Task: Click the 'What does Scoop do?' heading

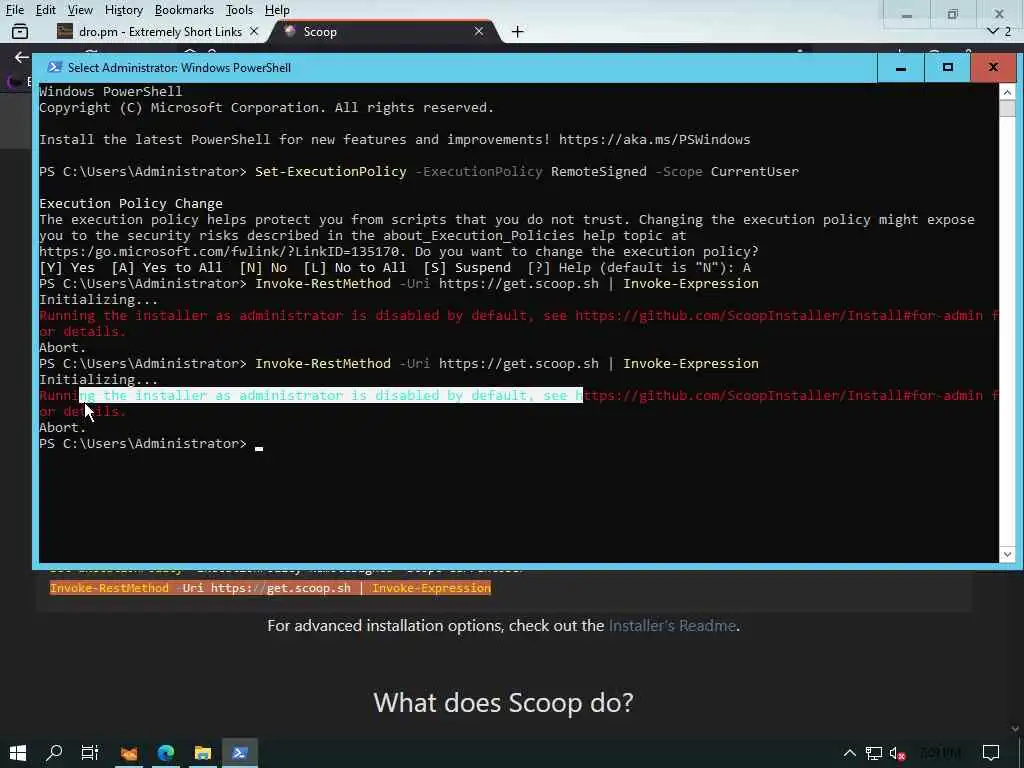Action: 504,703
